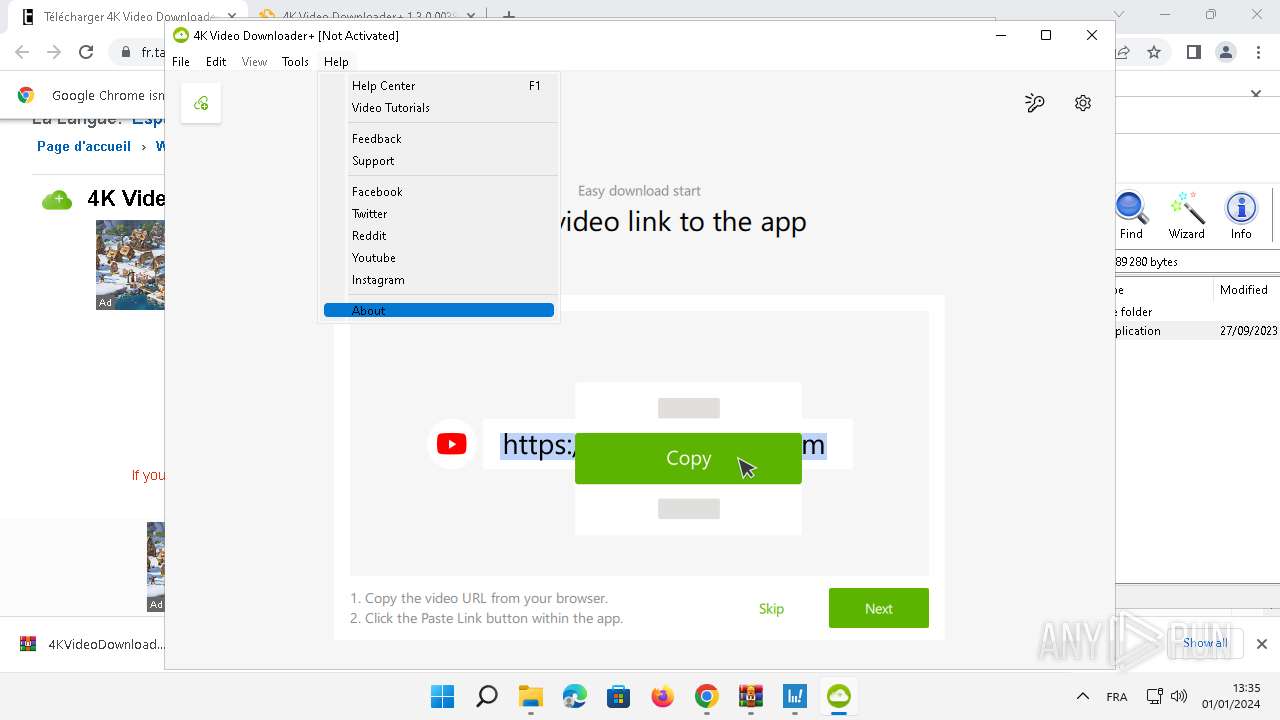Open the taskbar Search icon
The height and width of the screenshot is (720, 1280).
[486, 696]
